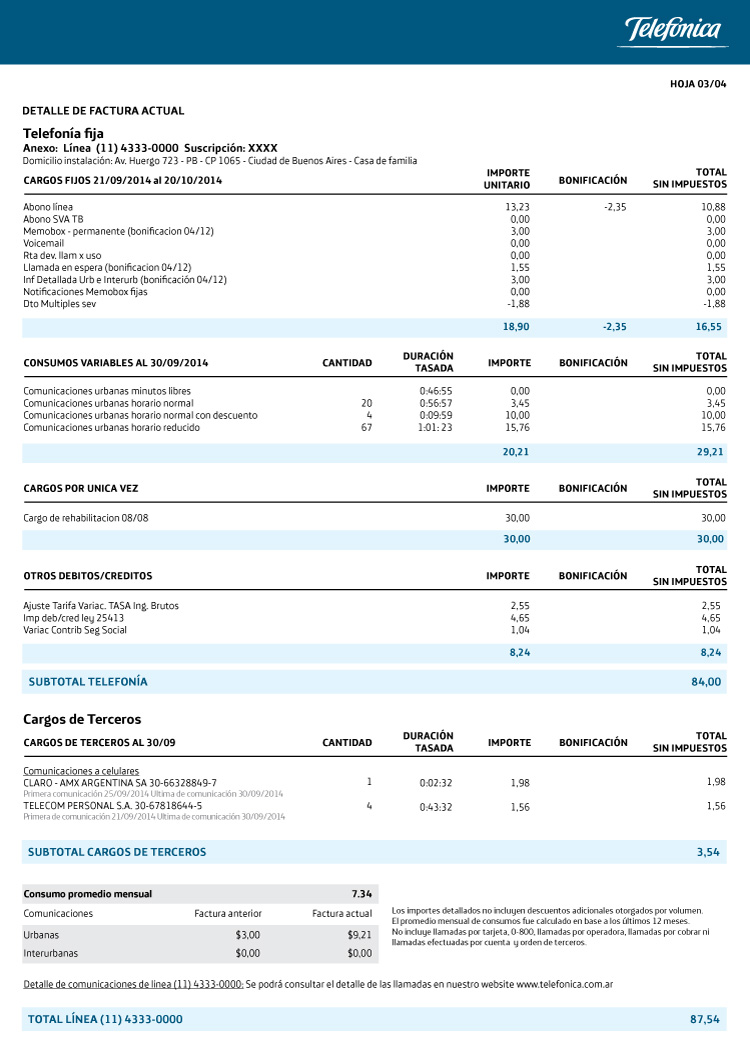Select the 'CARGOS DE TERCEROS AL 30/09' header
The width and height of the screenshot is (750, 1061).
coord(100,743)
